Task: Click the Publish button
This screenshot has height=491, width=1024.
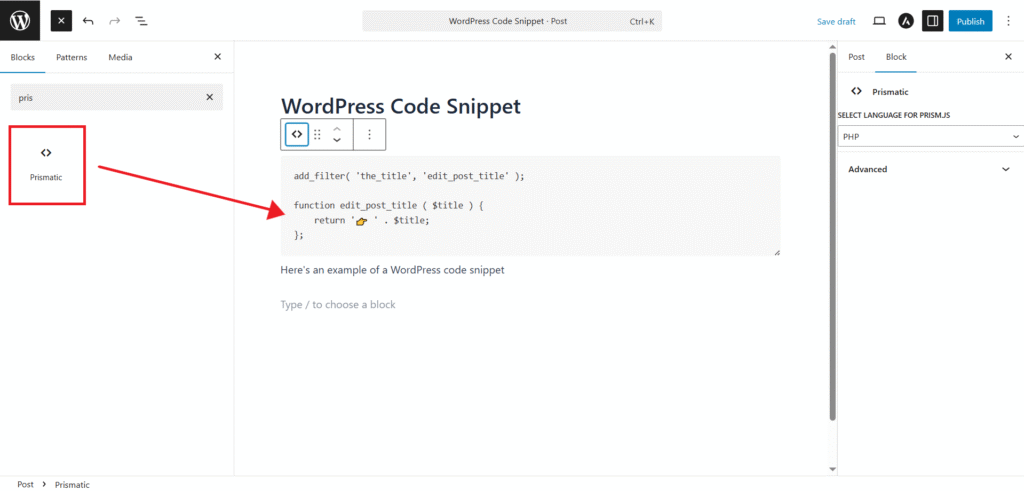Action: pos(970,21)
